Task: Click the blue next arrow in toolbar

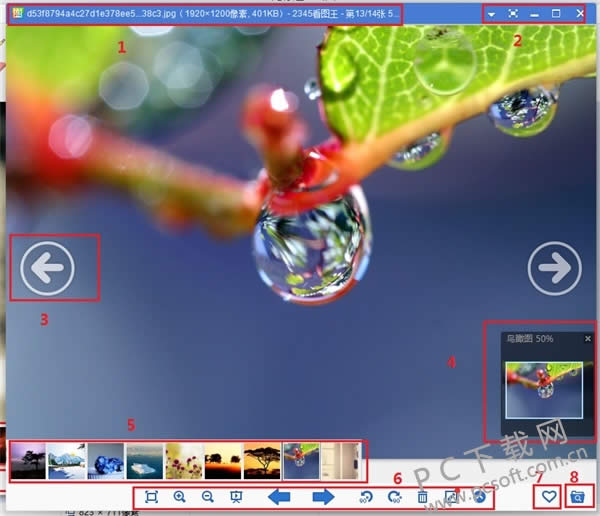Action: [x=323, y=497]
